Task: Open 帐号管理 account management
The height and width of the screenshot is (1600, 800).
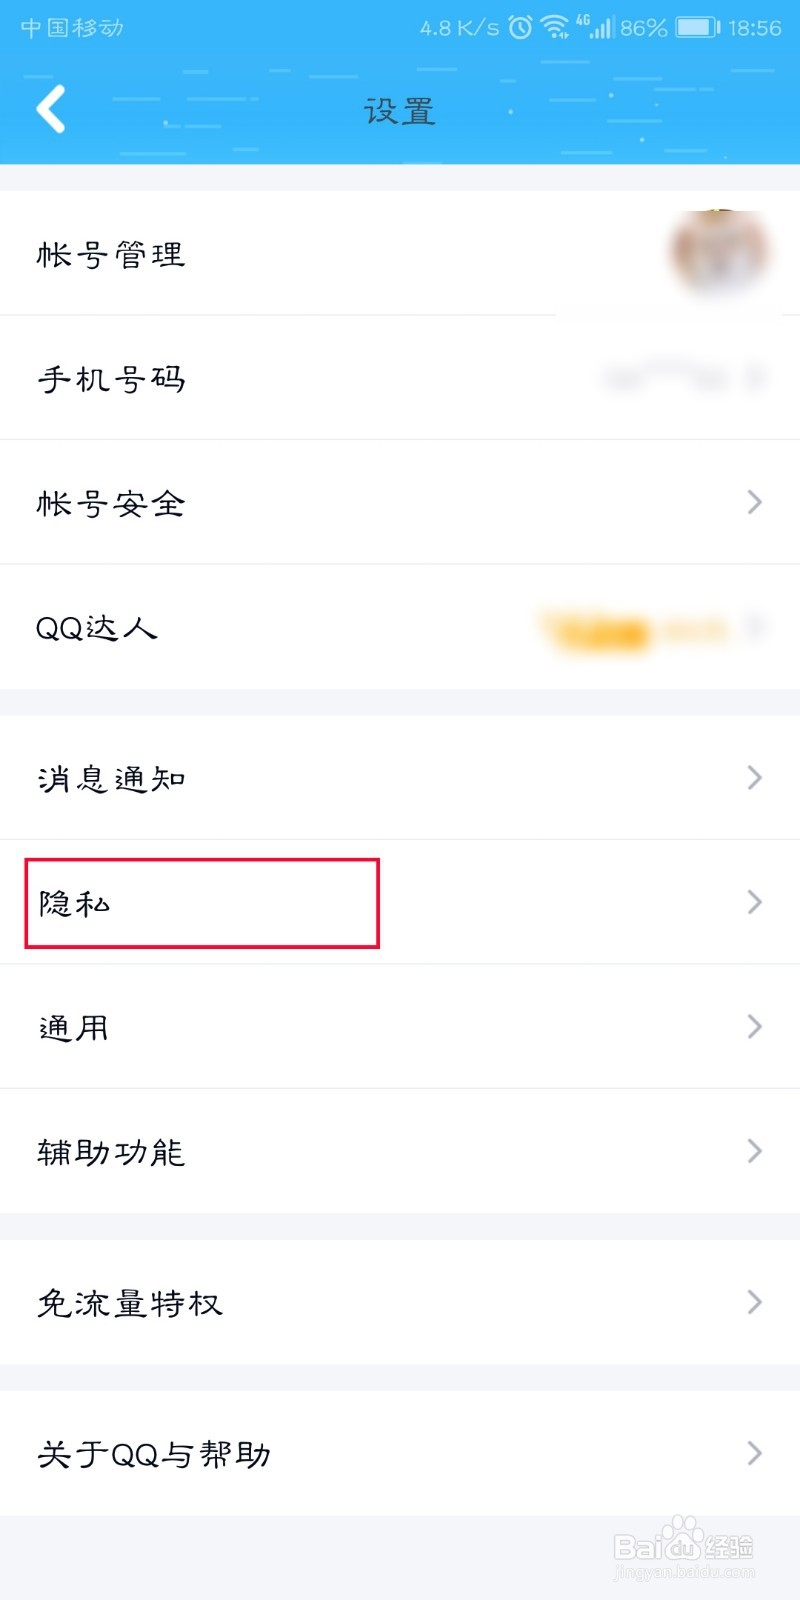Action: (x=111, y=254)
